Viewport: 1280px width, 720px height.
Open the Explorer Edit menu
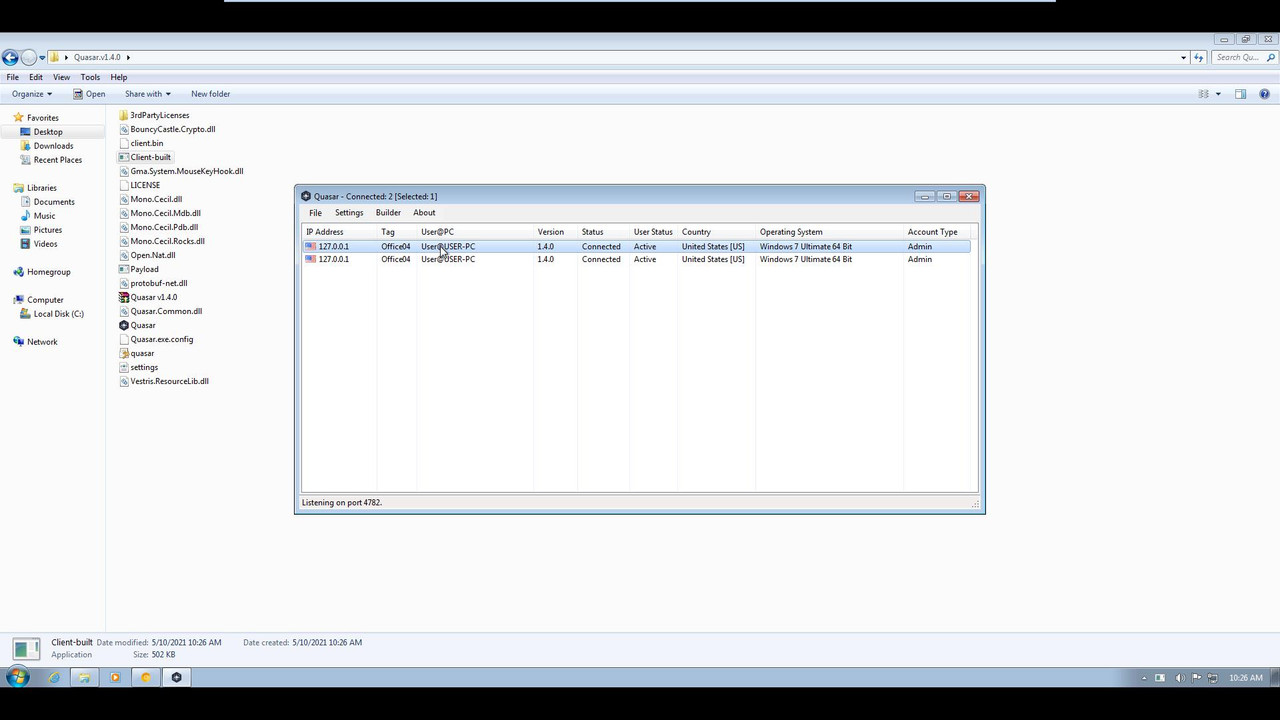(x=36, y=77)
